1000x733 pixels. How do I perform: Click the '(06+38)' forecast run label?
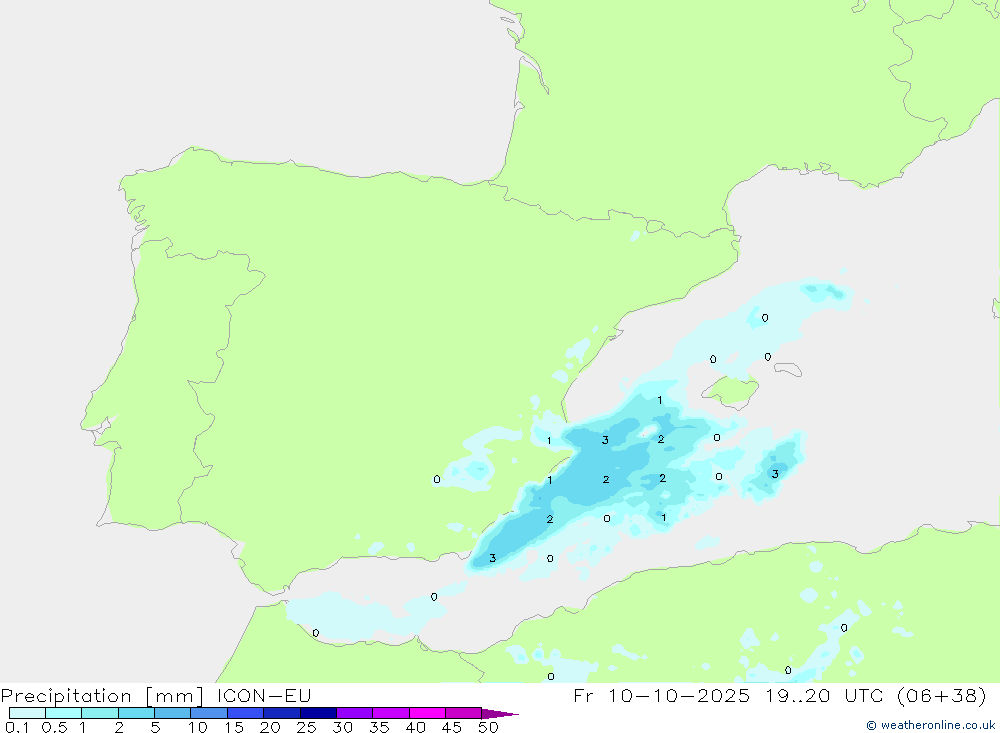coord(942,695)
